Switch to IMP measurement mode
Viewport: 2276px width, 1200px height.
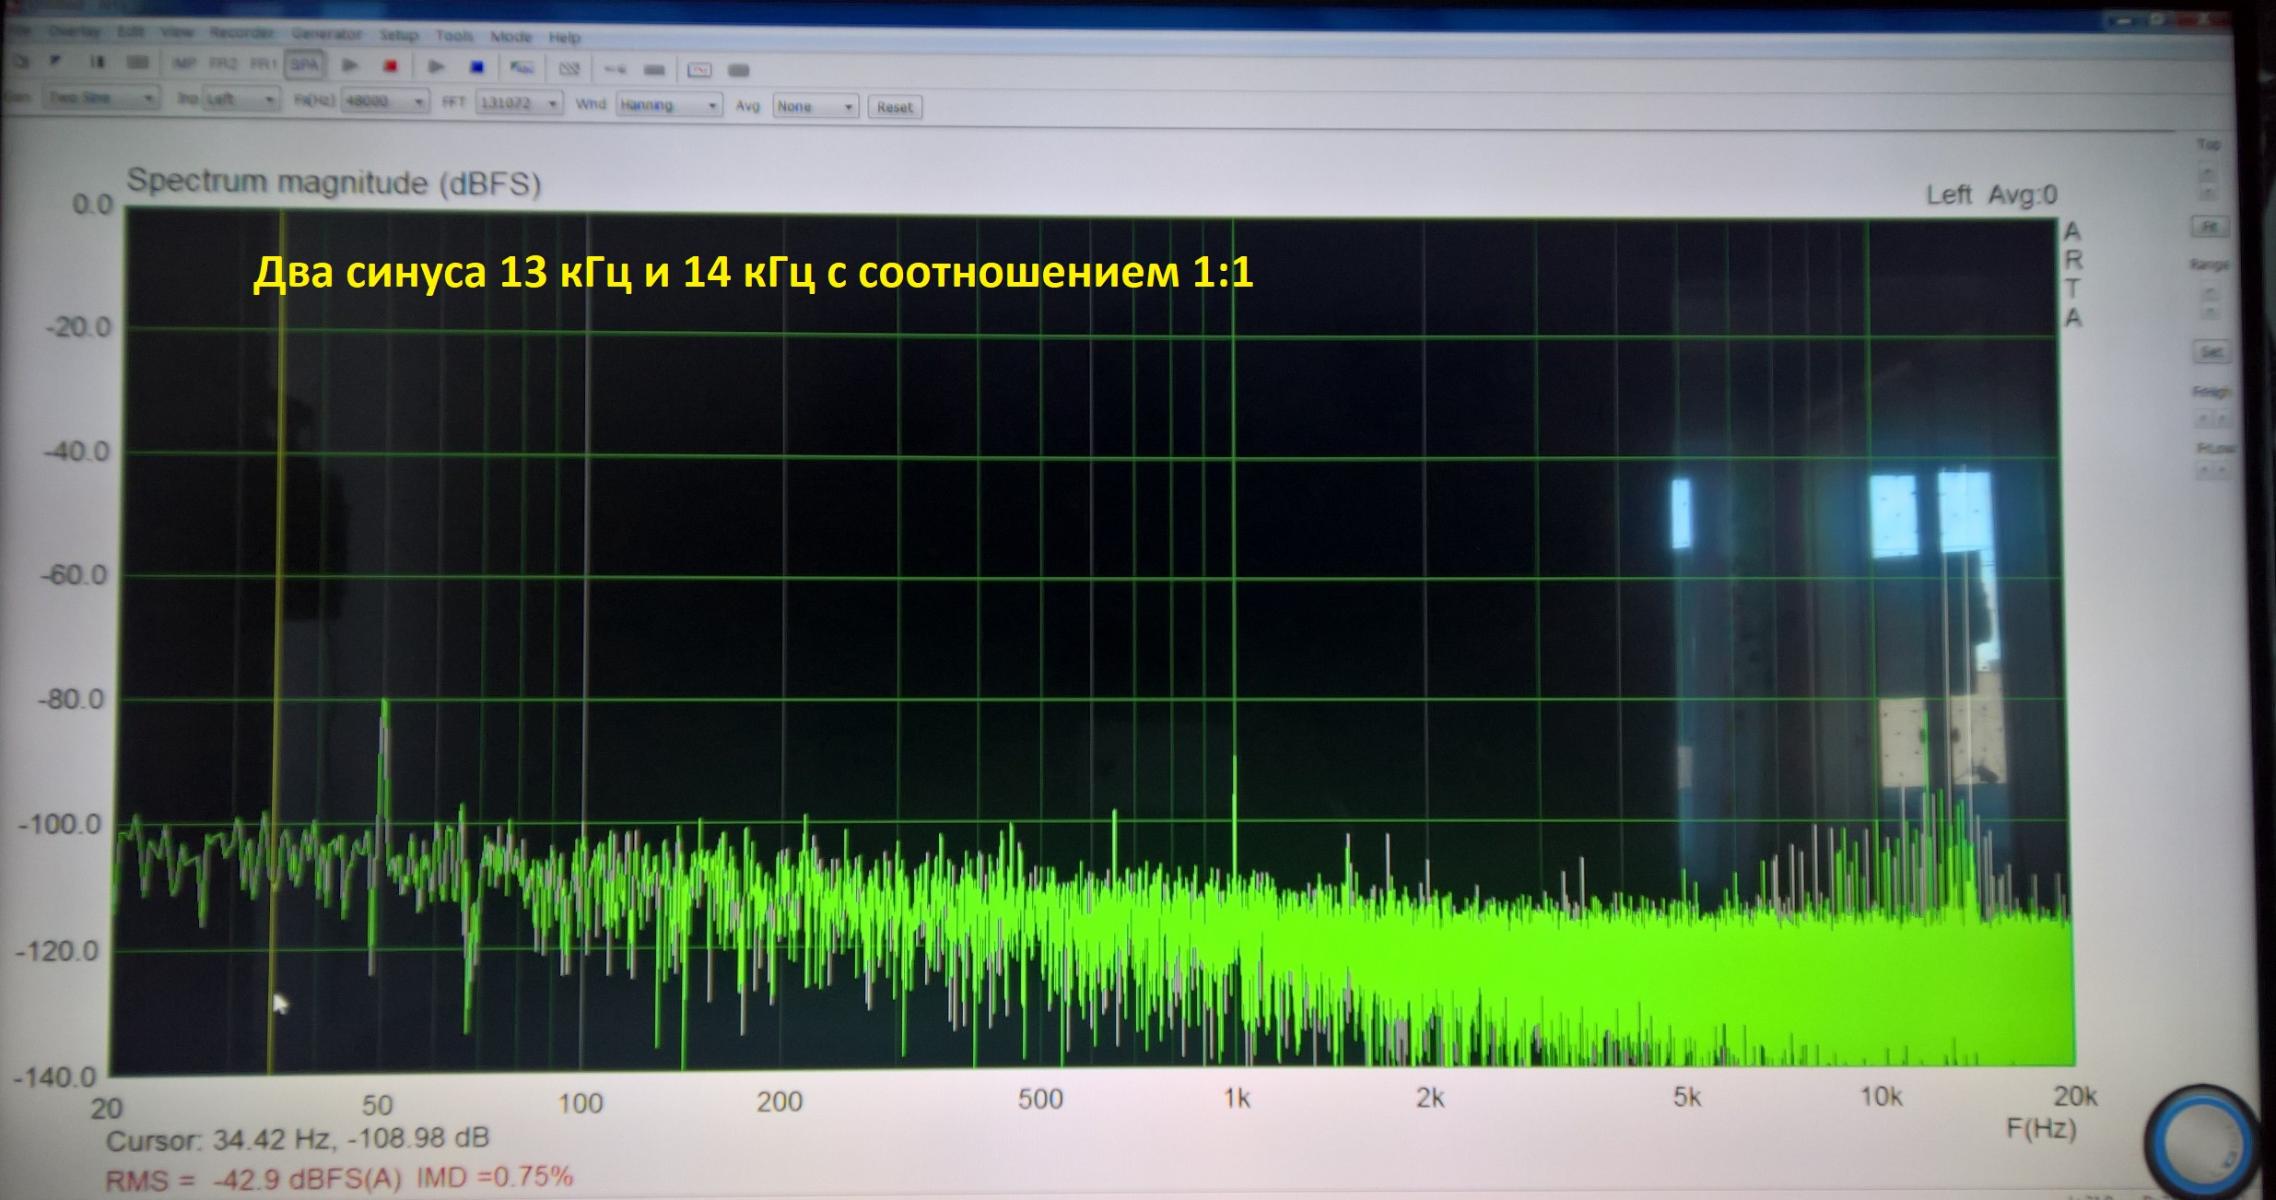click(184, 63)
